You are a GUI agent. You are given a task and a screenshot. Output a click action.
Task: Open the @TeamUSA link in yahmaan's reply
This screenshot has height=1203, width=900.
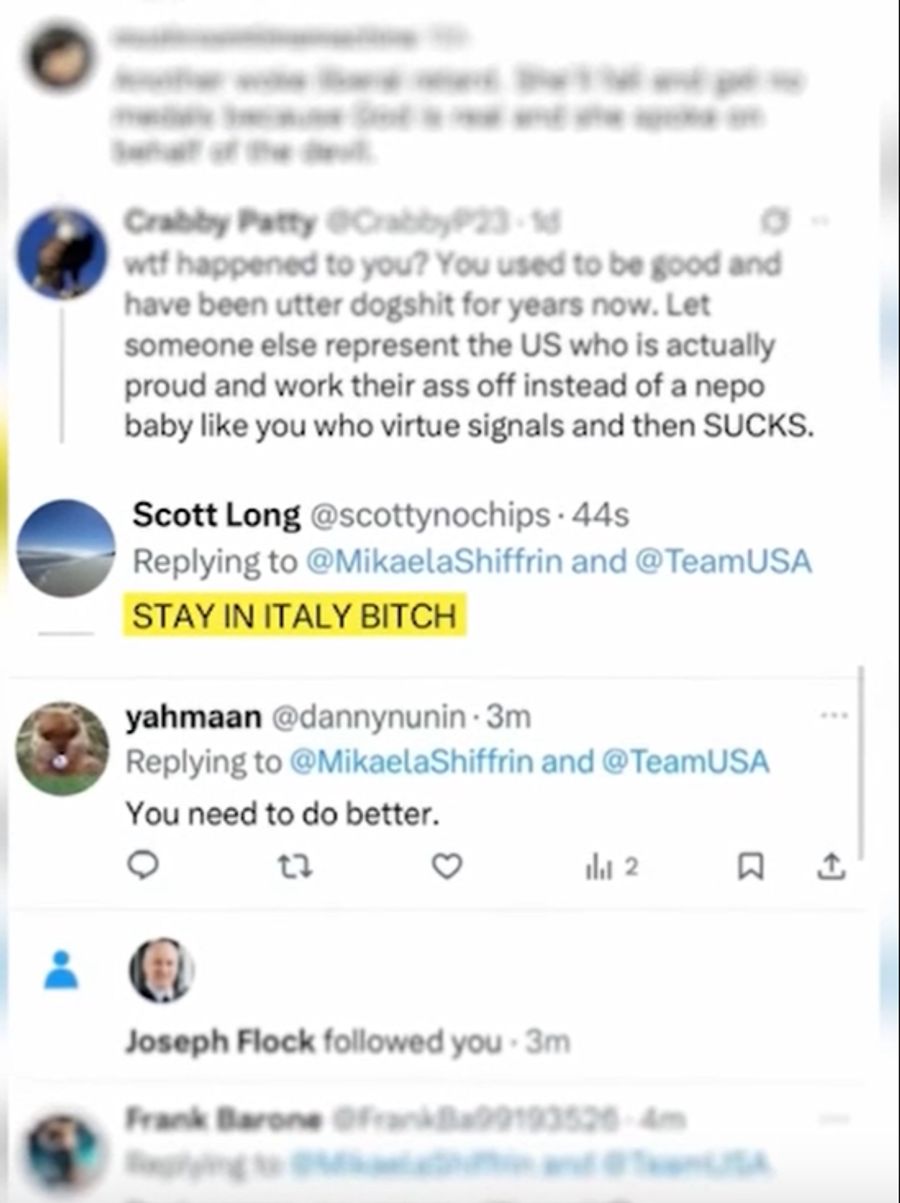[x=685, y=762]
